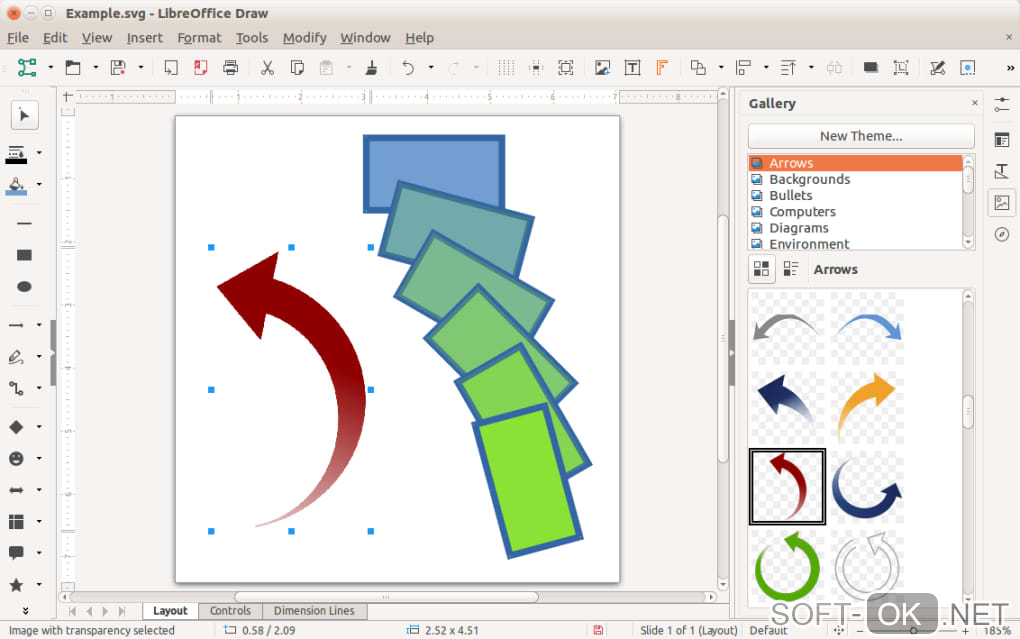Toggle the Shadow icon
The width and height of the screenshot is (1020, 639).
click(870, 67)
